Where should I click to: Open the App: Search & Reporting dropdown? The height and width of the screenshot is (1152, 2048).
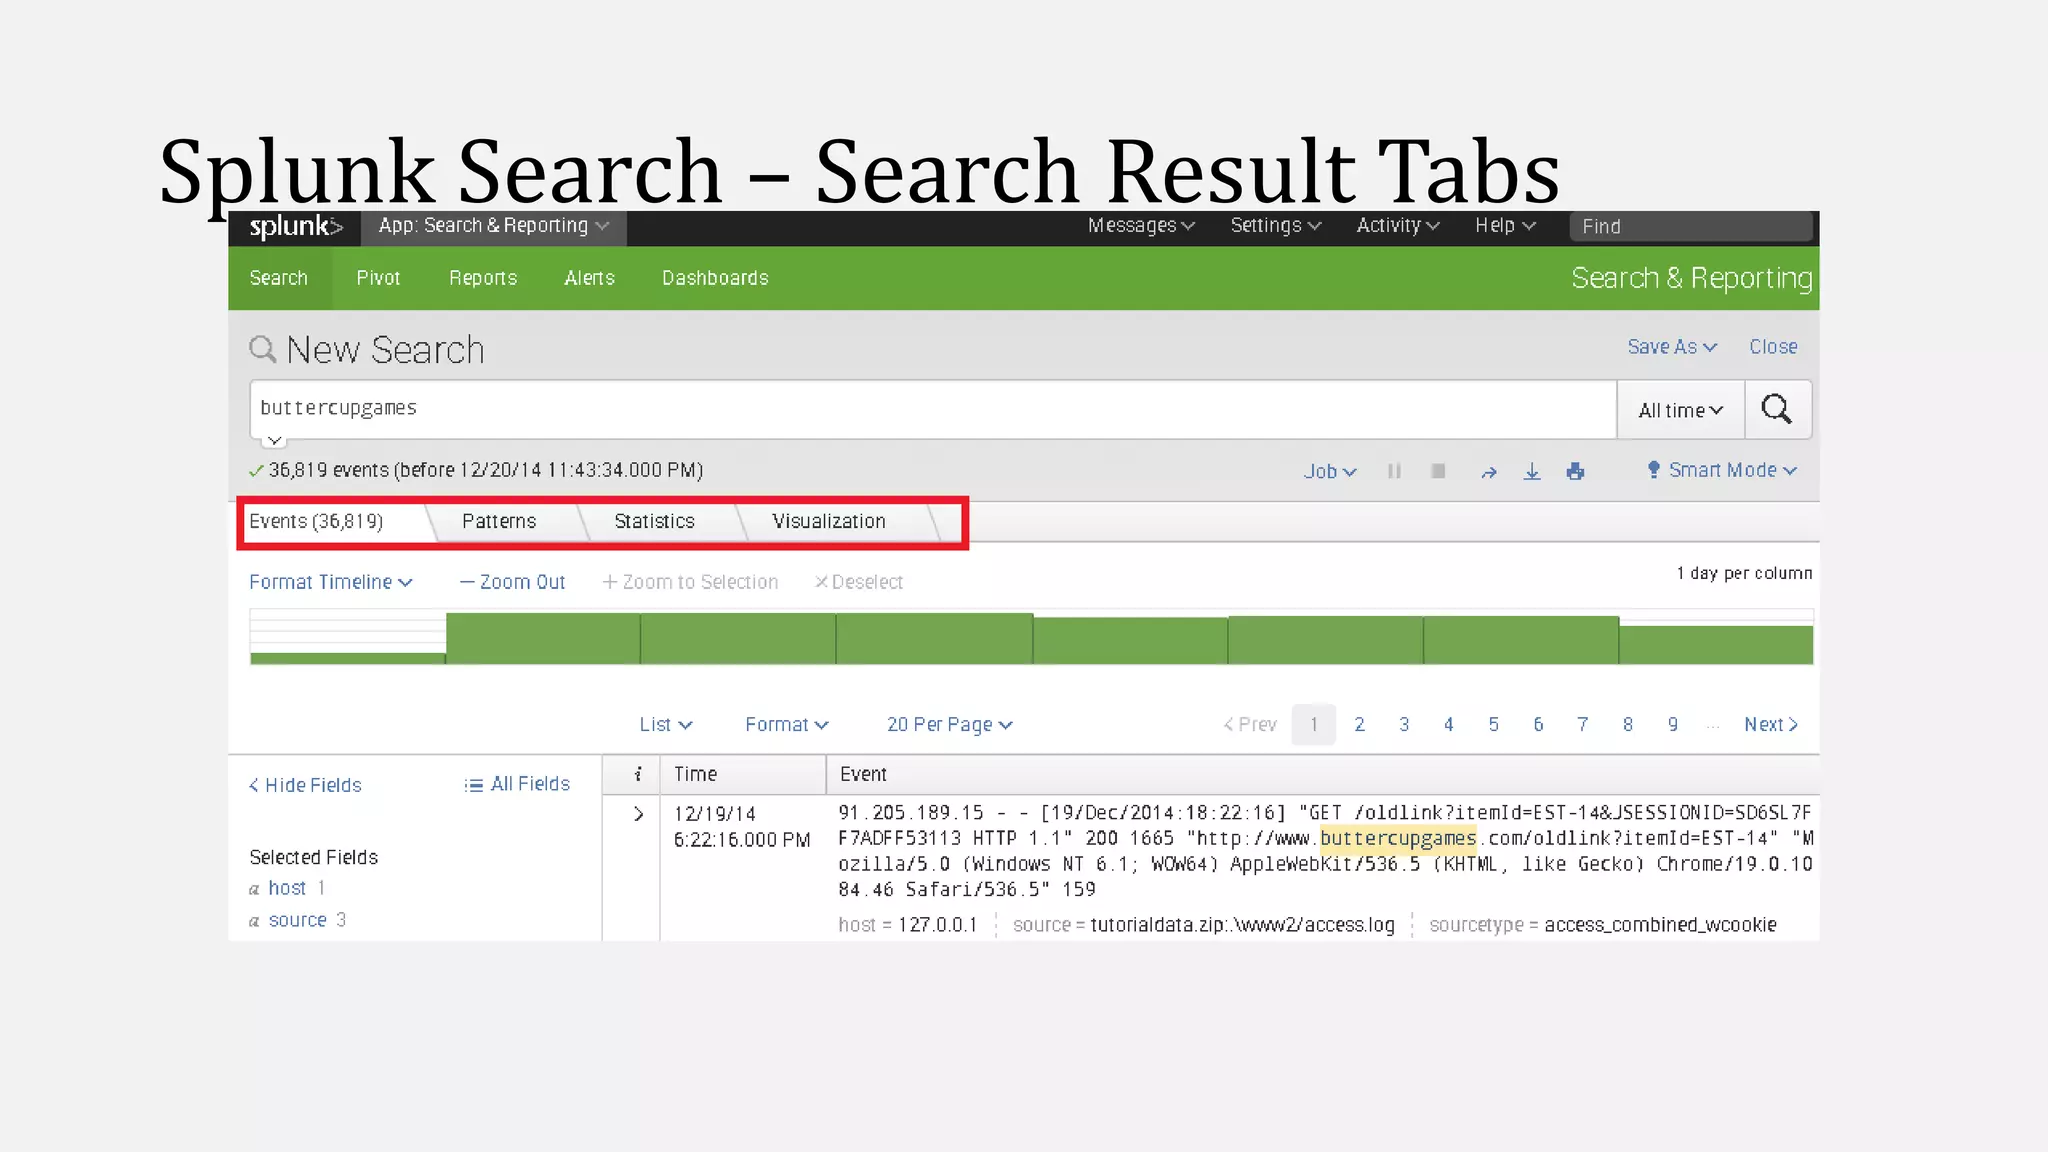click(494, 226)
